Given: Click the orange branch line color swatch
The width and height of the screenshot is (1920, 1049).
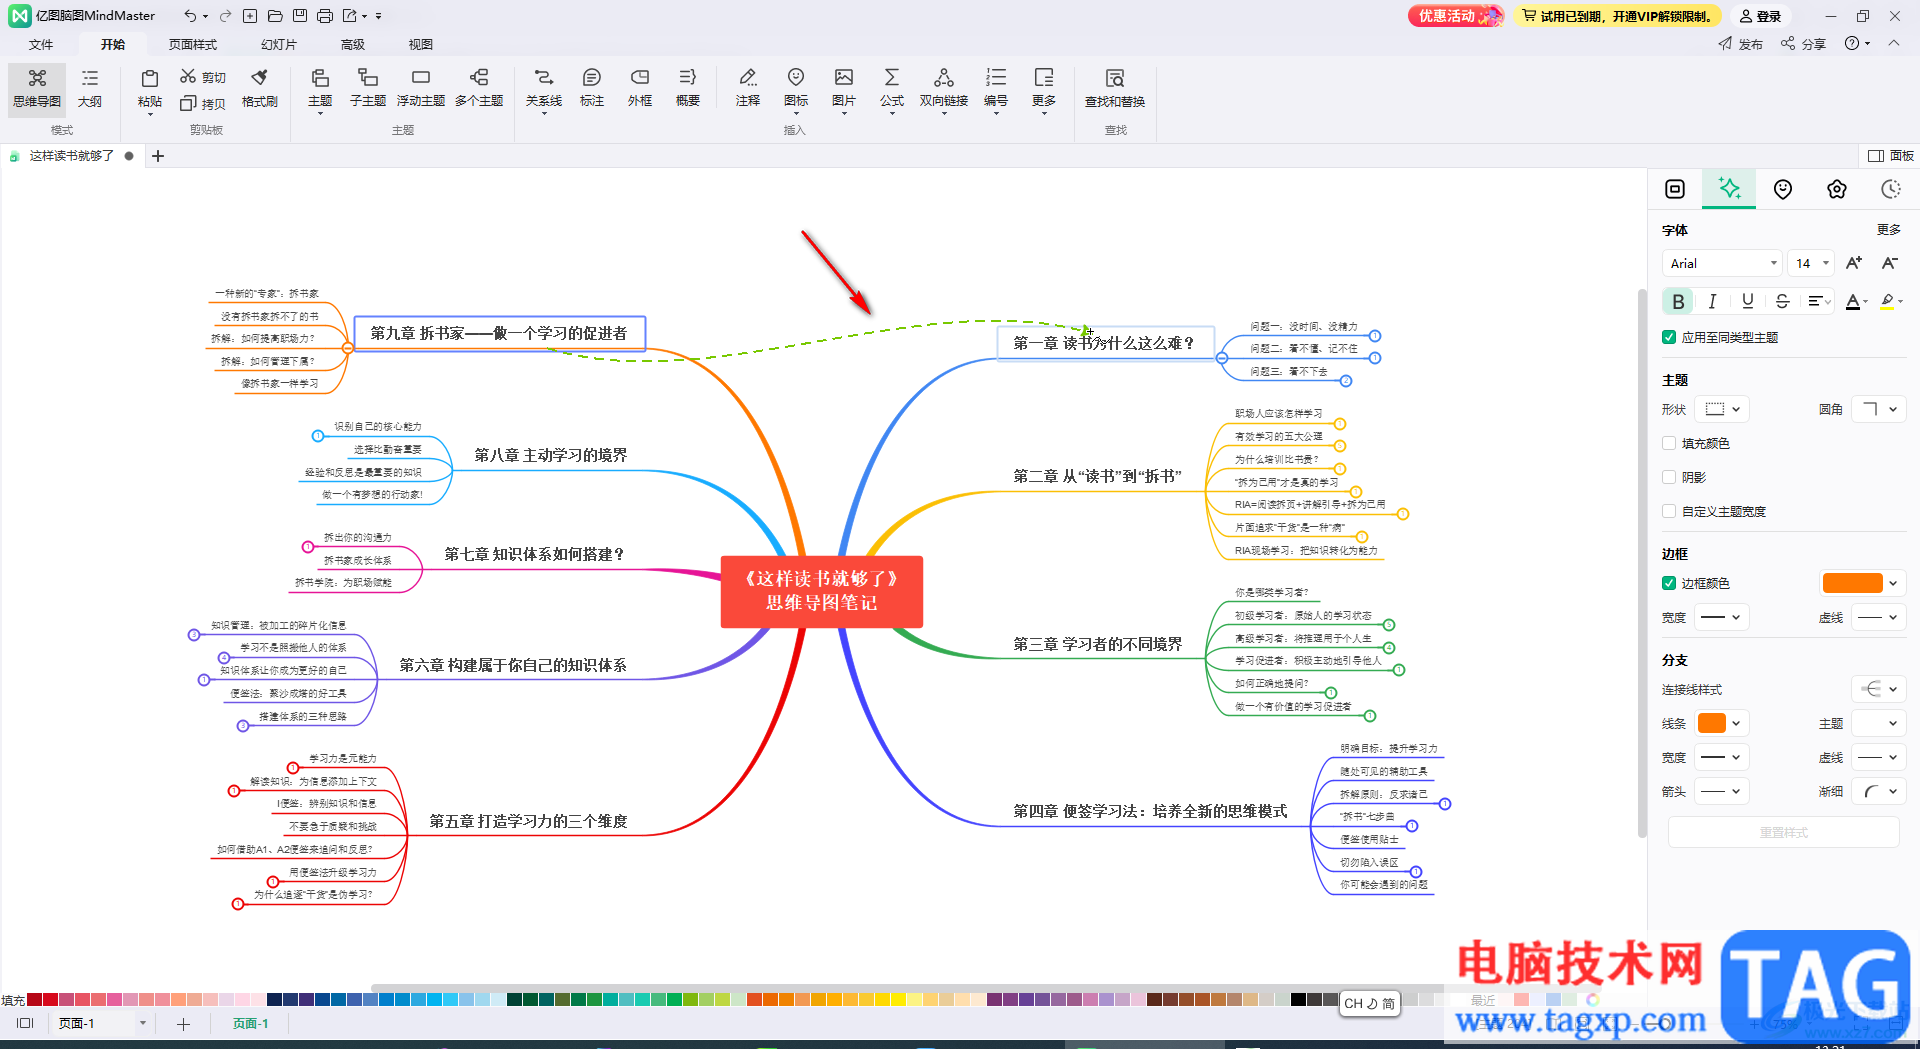Looking at the screenshot, I should tap(1712, 723).
